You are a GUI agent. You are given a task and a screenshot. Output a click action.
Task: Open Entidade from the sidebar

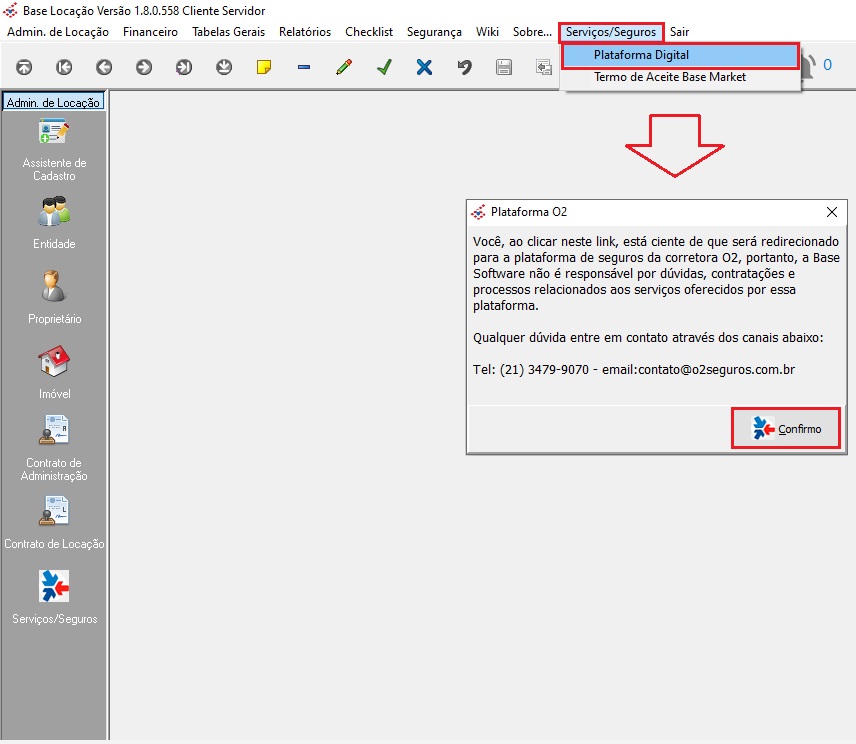[54, 222]
